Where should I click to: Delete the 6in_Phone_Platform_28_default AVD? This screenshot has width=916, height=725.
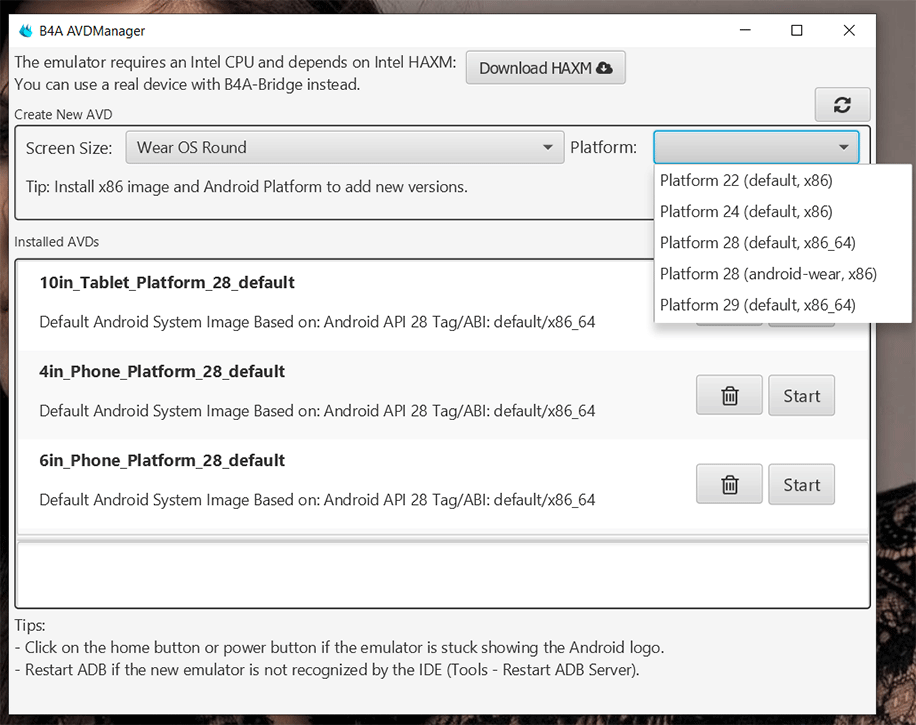pyautogui.click(x=729, y=484)
